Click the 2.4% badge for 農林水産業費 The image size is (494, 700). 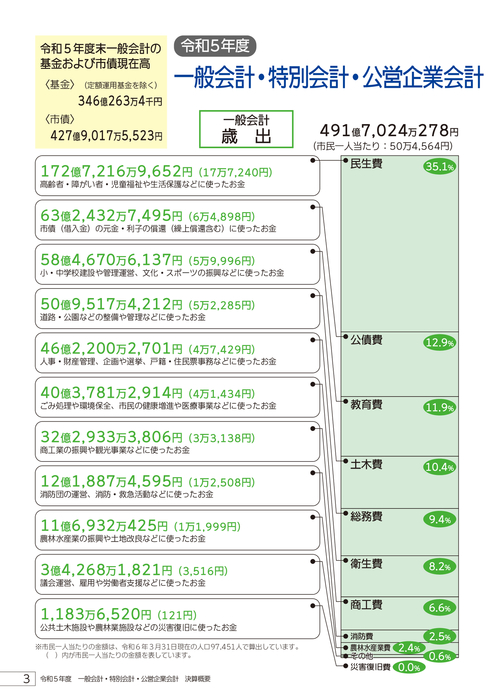[409, 648]
